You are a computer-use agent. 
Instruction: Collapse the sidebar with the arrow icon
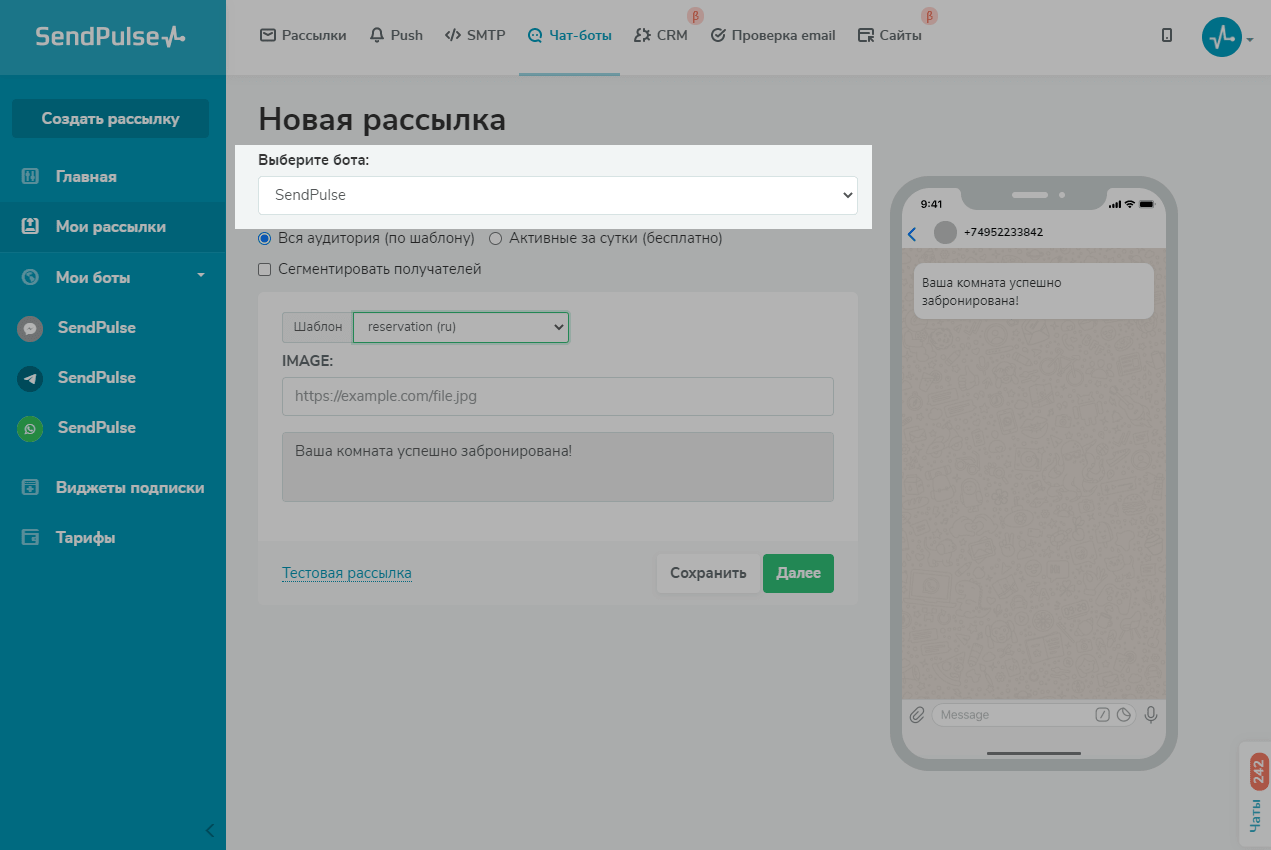point(210,830)
